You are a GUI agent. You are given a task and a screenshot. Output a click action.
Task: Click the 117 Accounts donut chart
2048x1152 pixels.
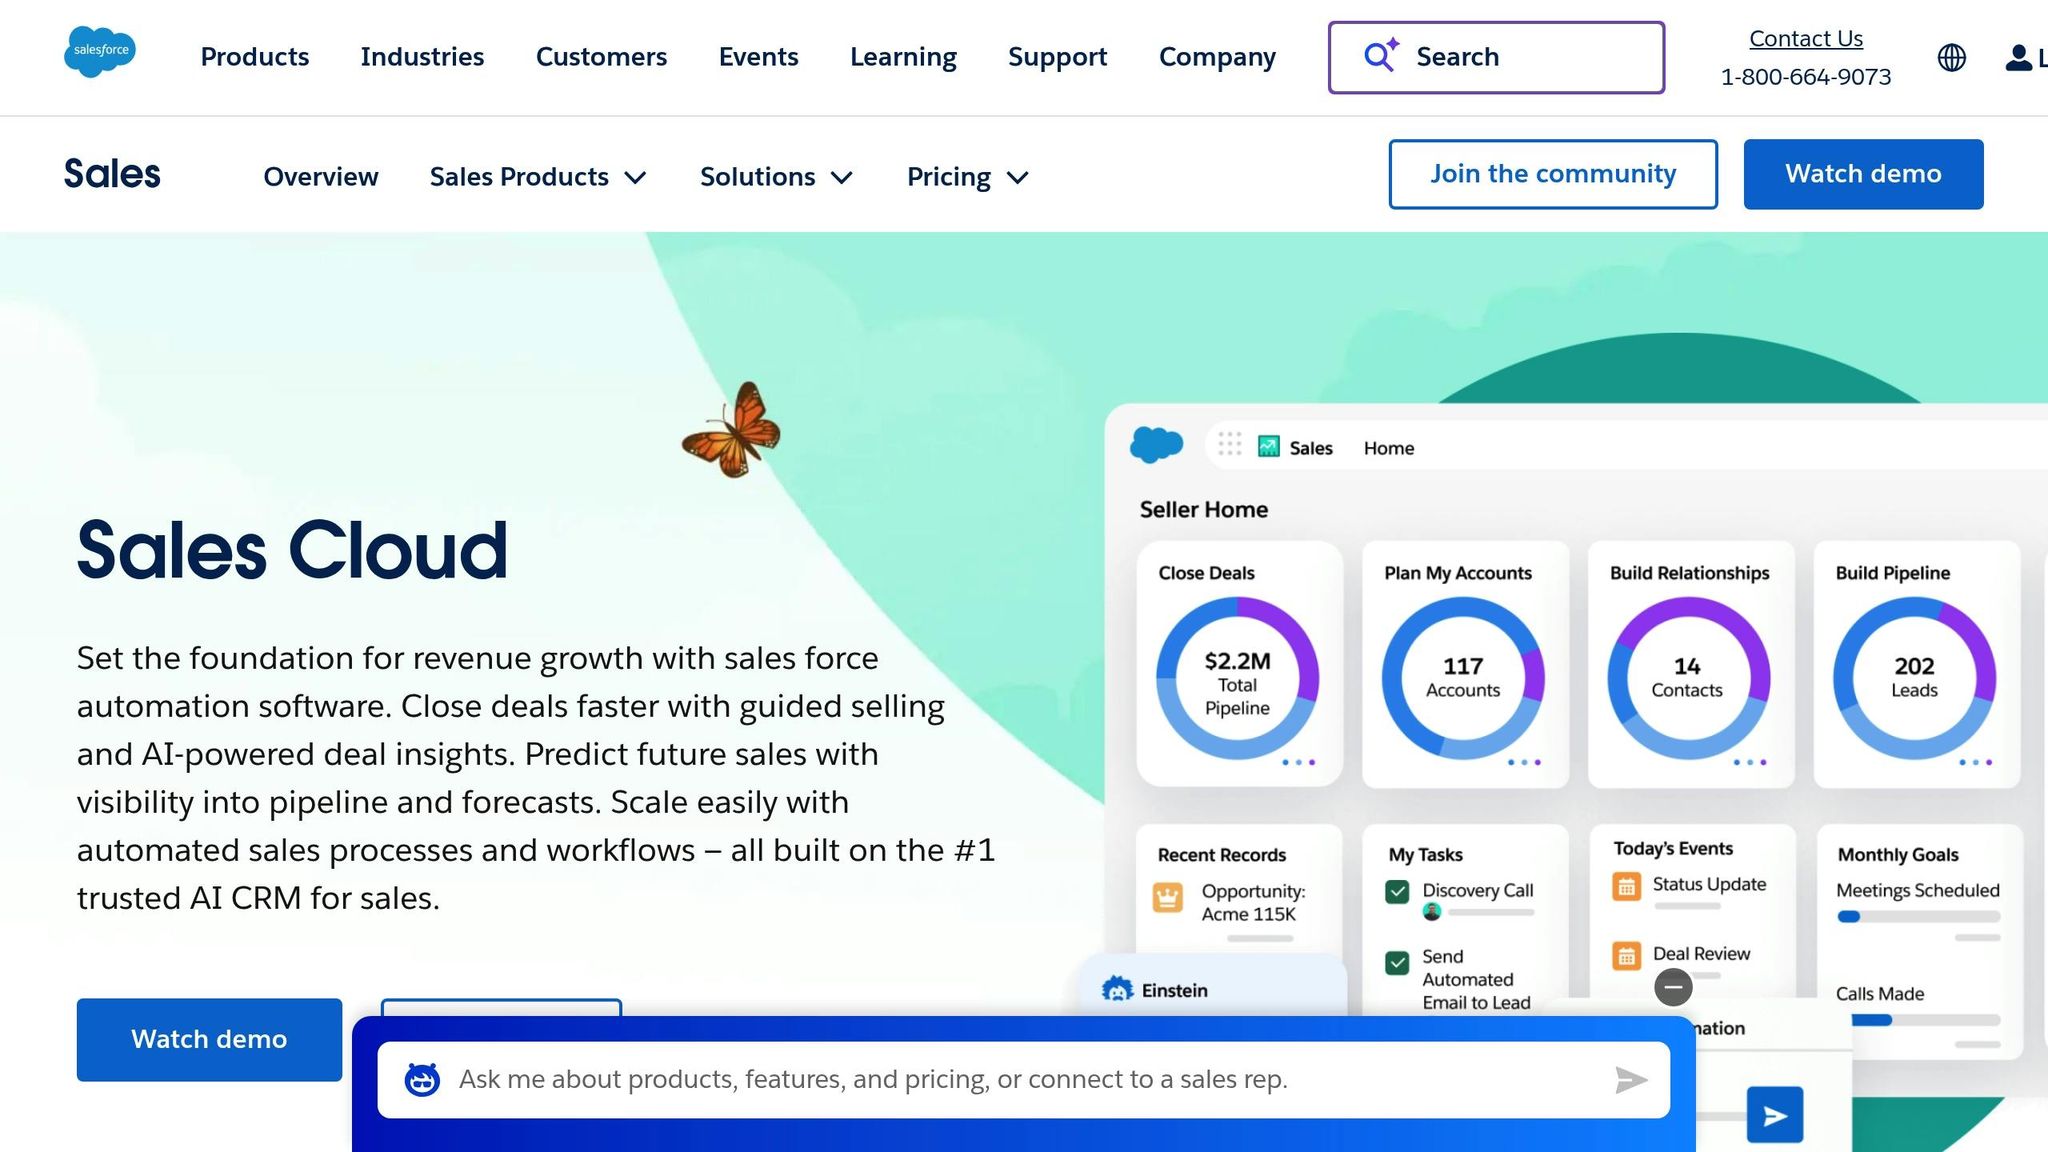[x=1463, y=678]
